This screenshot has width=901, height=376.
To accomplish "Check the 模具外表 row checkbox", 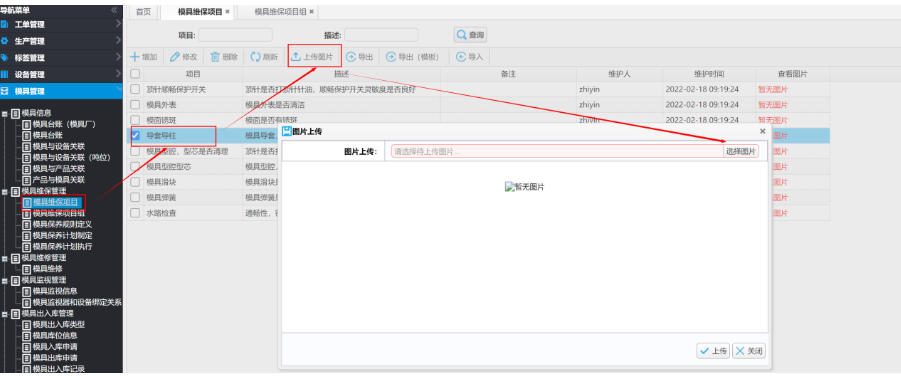I will [x=134, y=105].
